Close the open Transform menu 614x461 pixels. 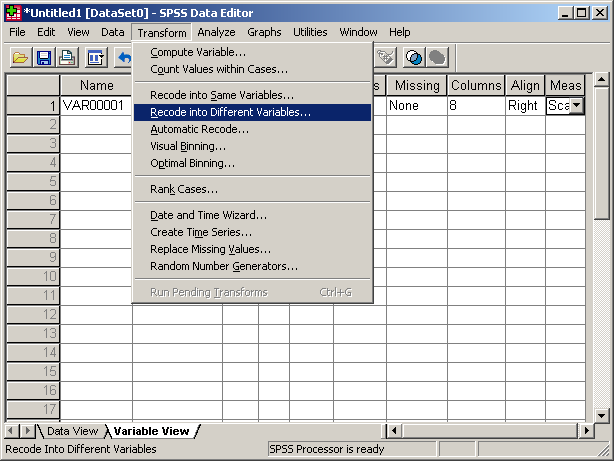point(162,33)
